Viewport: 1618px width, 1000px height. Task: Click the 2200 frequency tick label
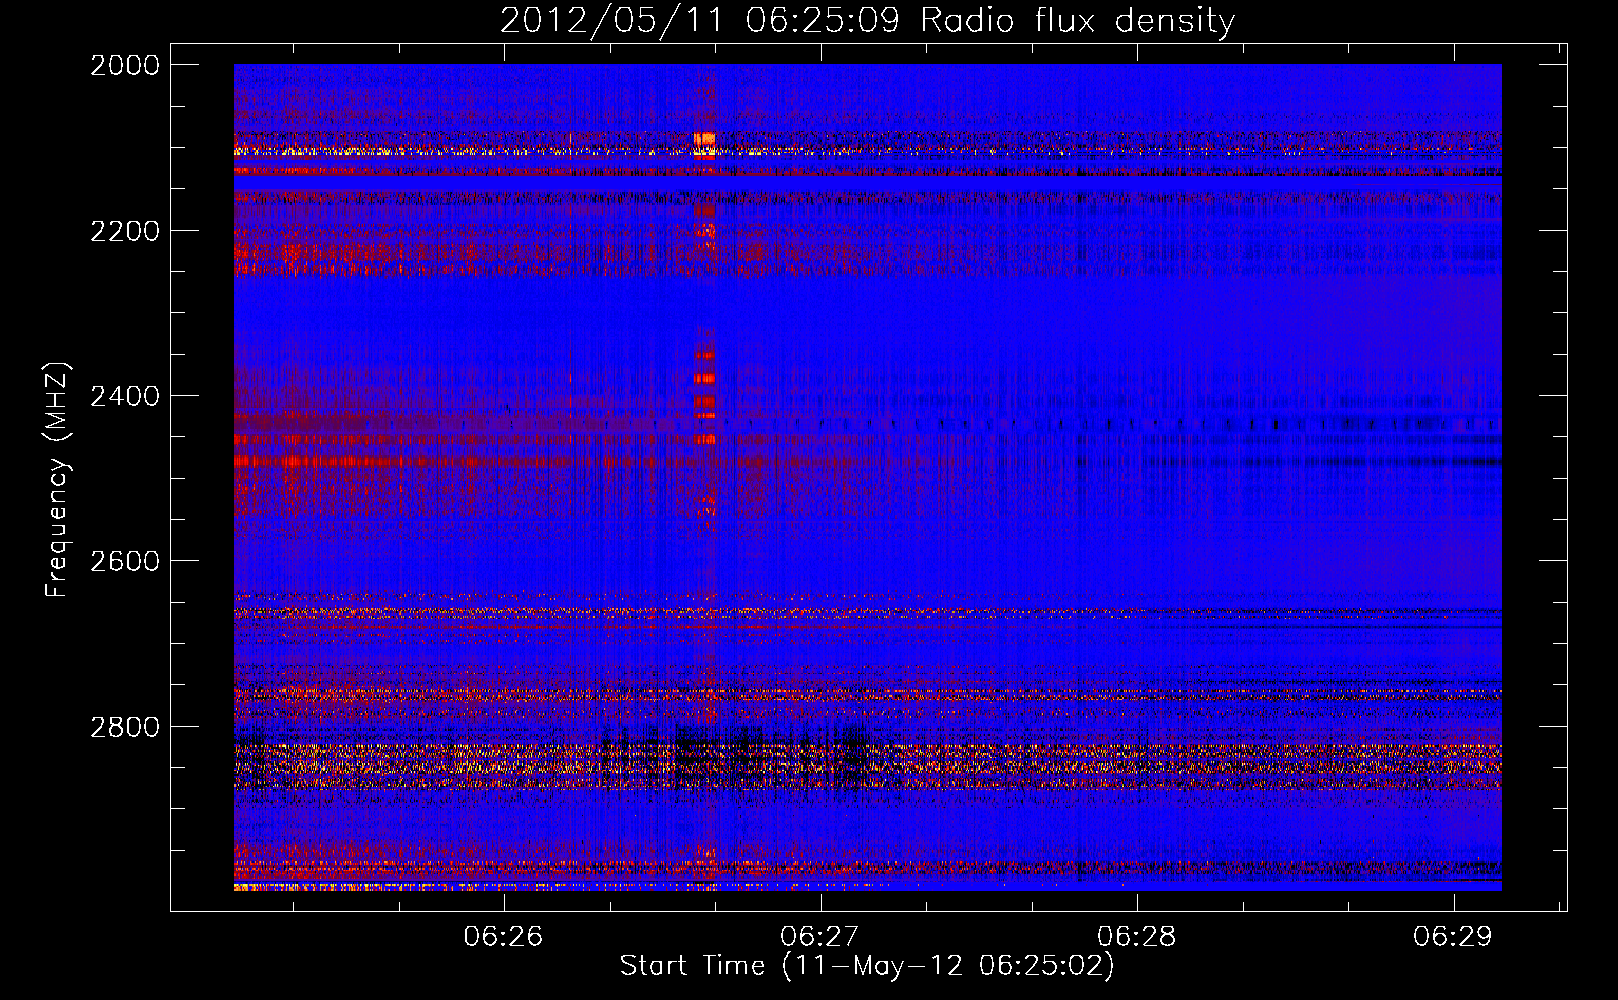pyautogui.click(x=125, y=231)
